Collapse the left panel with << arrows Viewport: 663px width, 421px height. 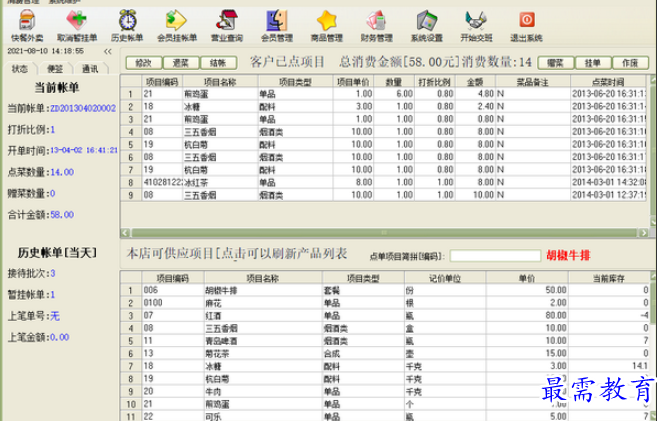(108, 52)
